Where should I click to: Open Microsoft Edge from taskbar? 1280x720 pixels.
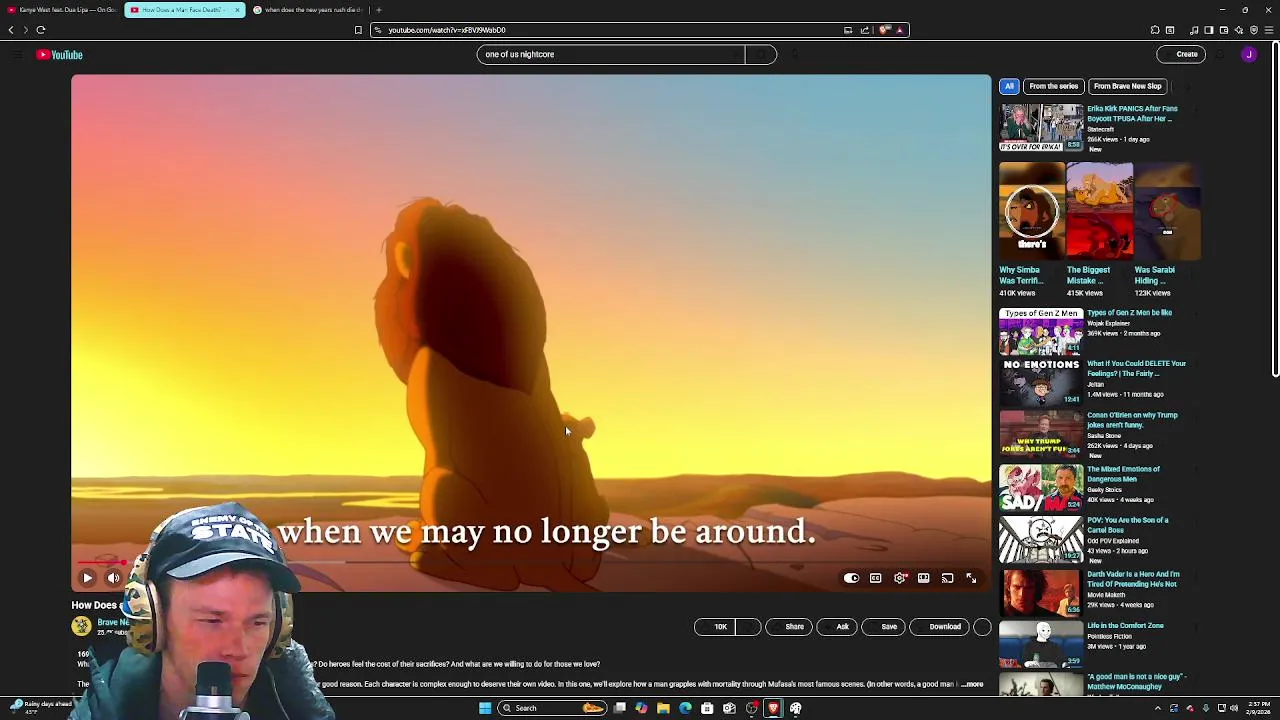(x=685, y=708)
